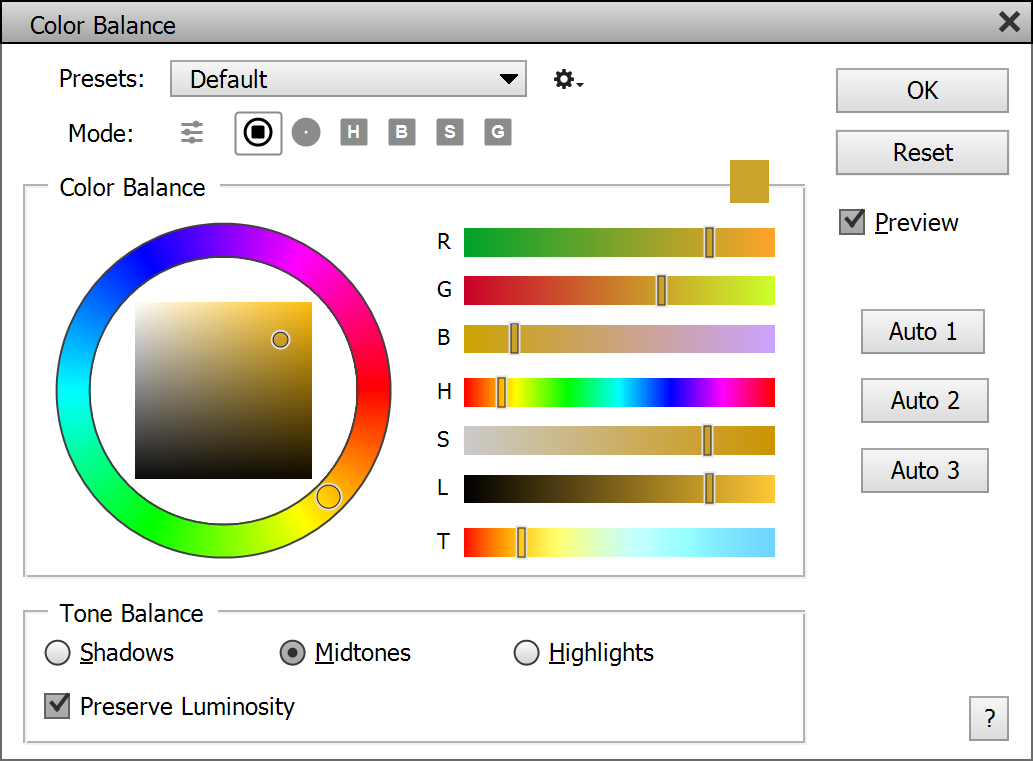Select the Highlights tone option

(526, 653)
